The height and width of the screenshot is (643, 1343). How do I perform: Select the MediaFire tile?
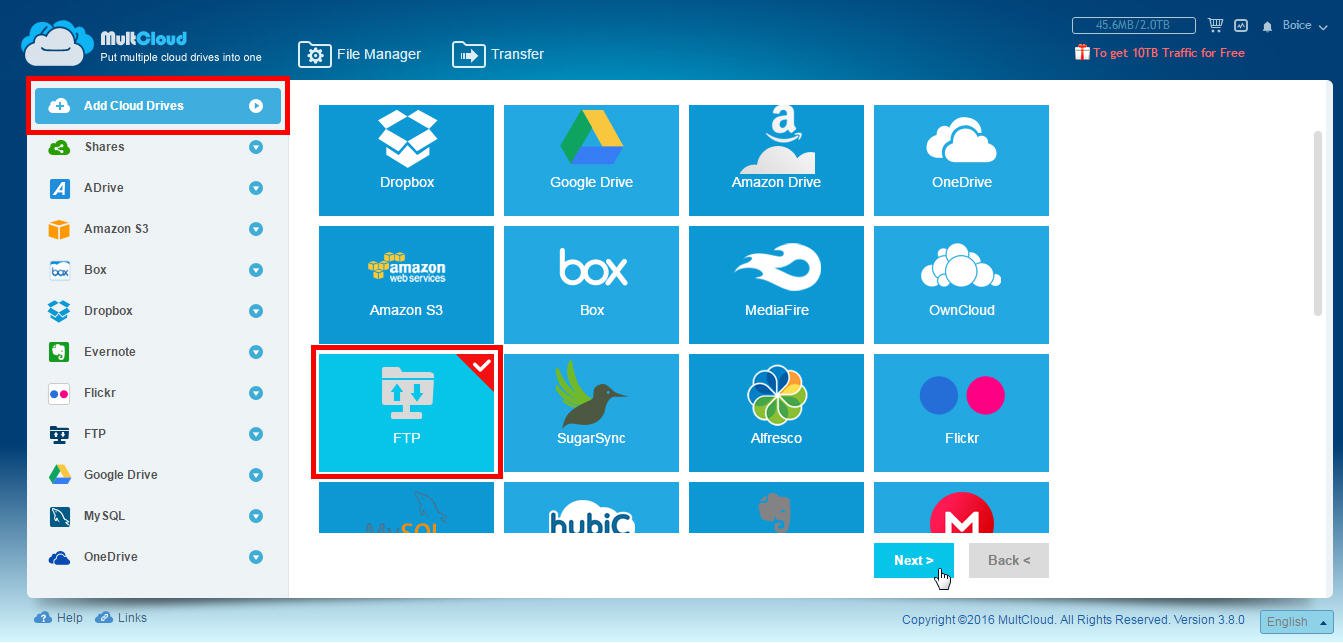pyautogui.click(x=776, y=285)
